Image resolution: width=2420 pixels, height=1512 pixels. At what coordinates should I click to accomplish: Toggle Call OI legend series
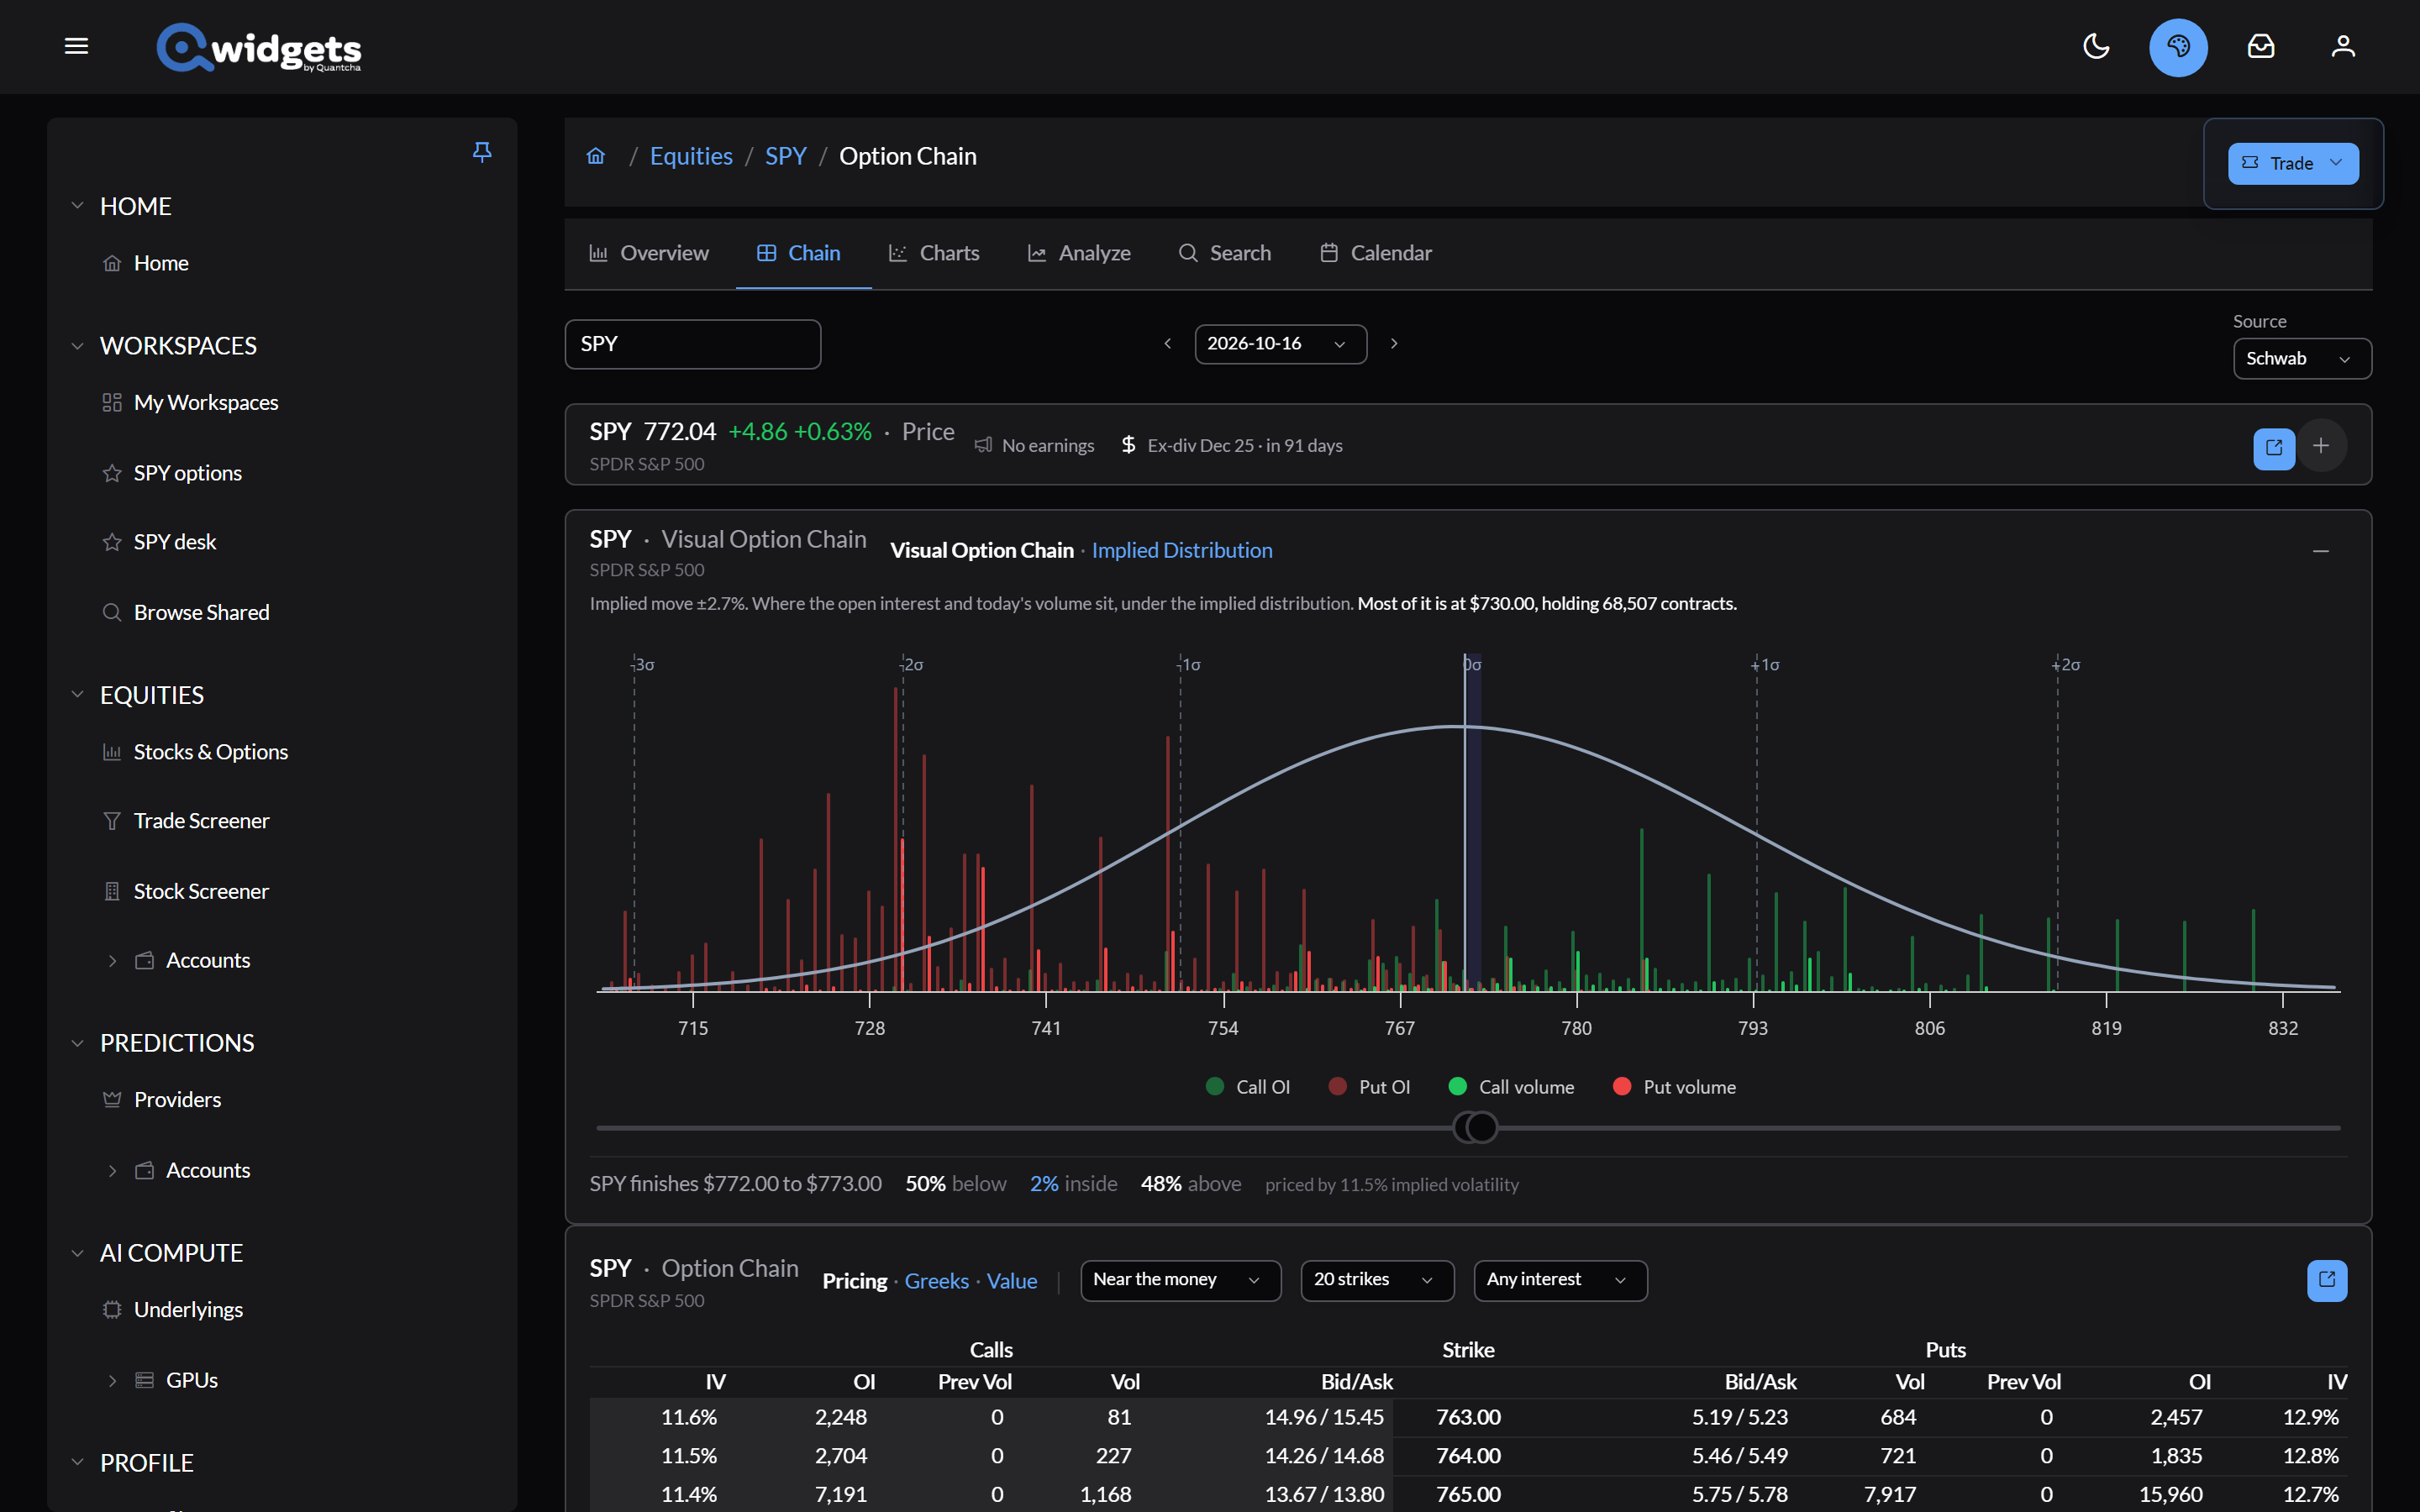[x=1248, y=1087]
